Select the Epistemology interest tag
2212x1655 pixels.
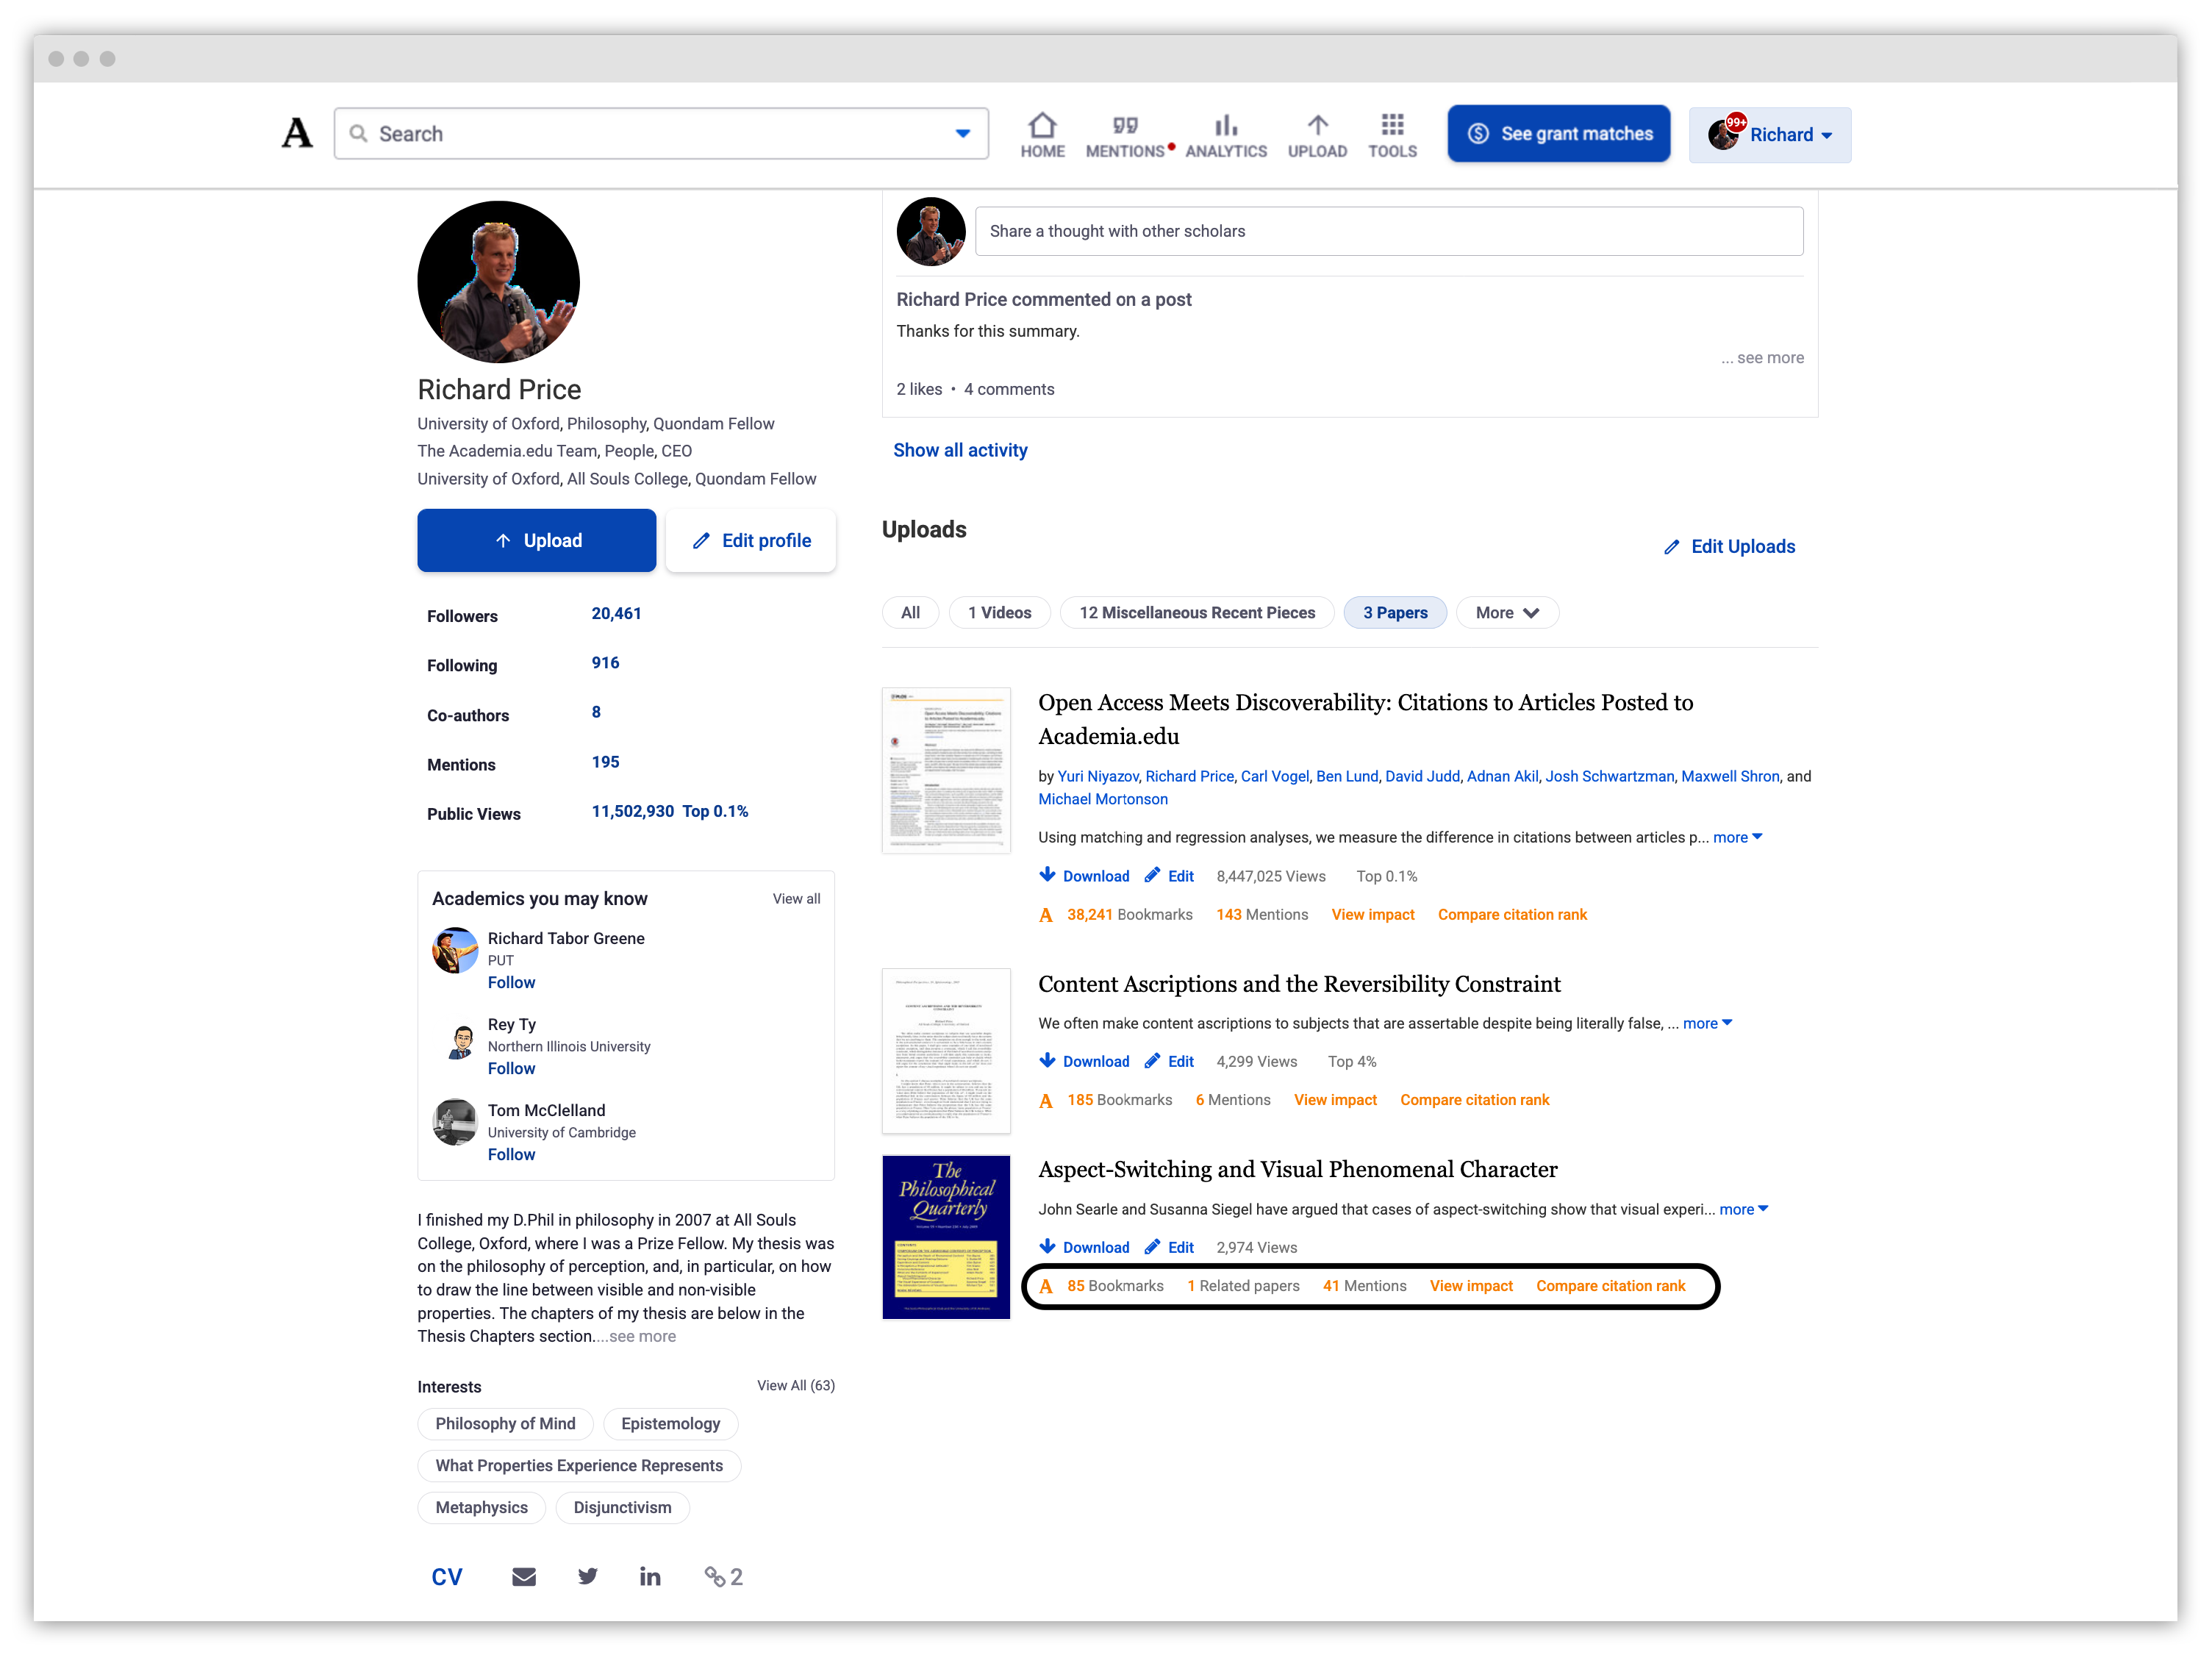click(x=670, y=1423)
